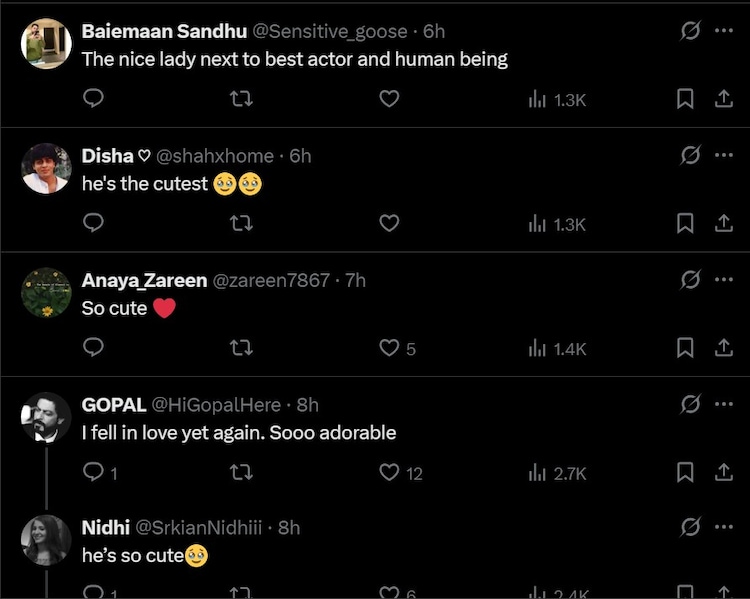Like Baiemaan Sandhu's tweet
The width and height of the screenshot is (750, 599).
(x=390, y=99)
